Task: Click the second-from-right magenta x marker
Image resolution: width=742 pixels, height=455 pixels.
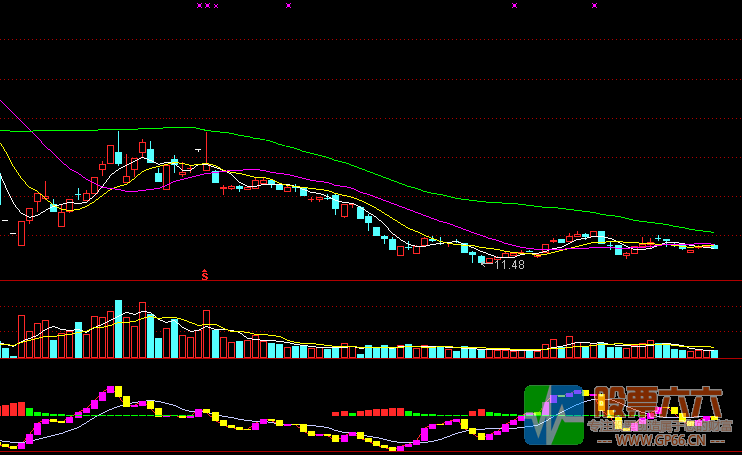Action: pos(515,6)
